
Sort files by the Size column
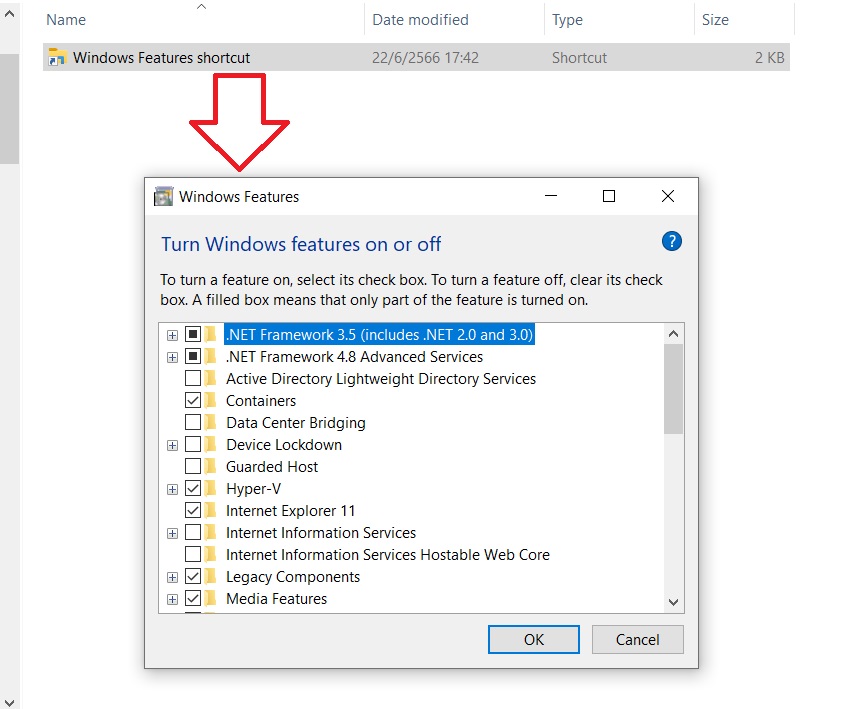pyautogui.click(x=715, y=19)
